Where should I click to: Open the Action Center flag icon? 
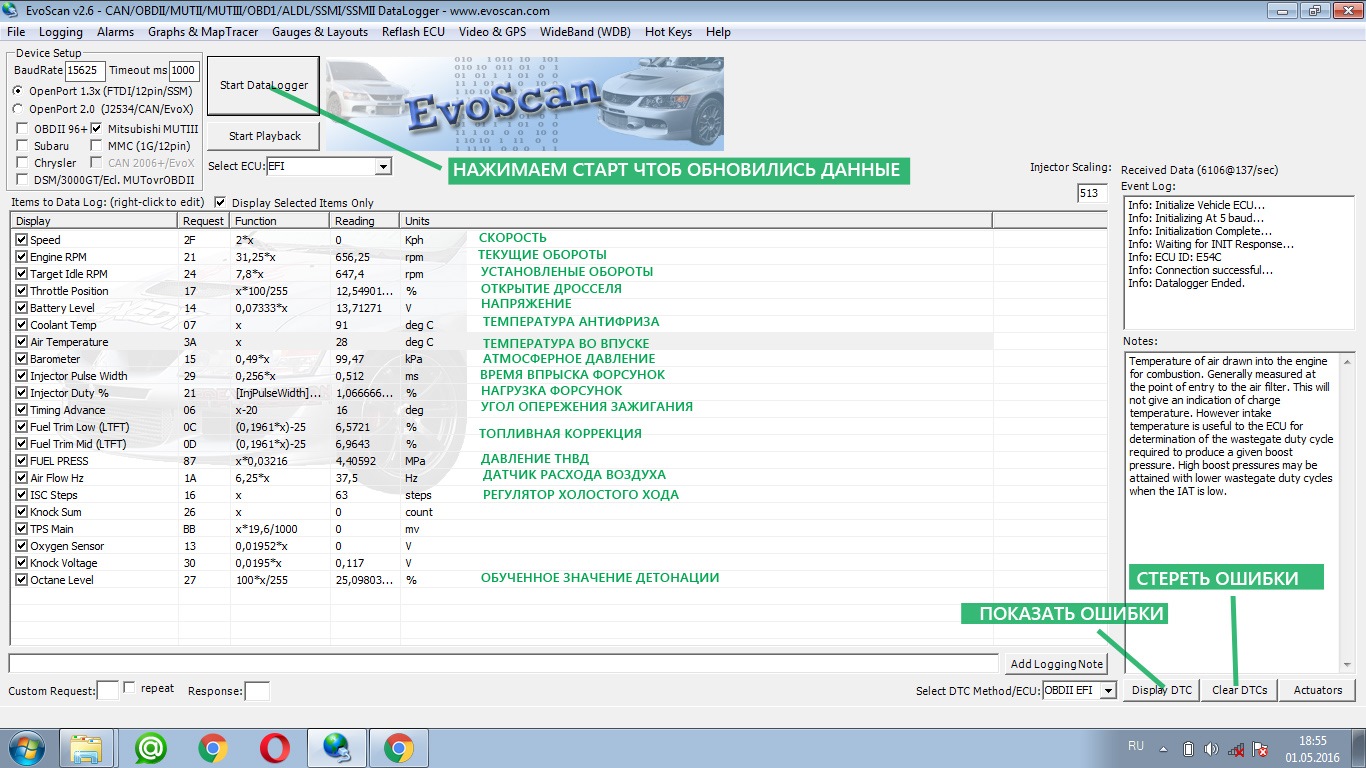pos(1261,748)
